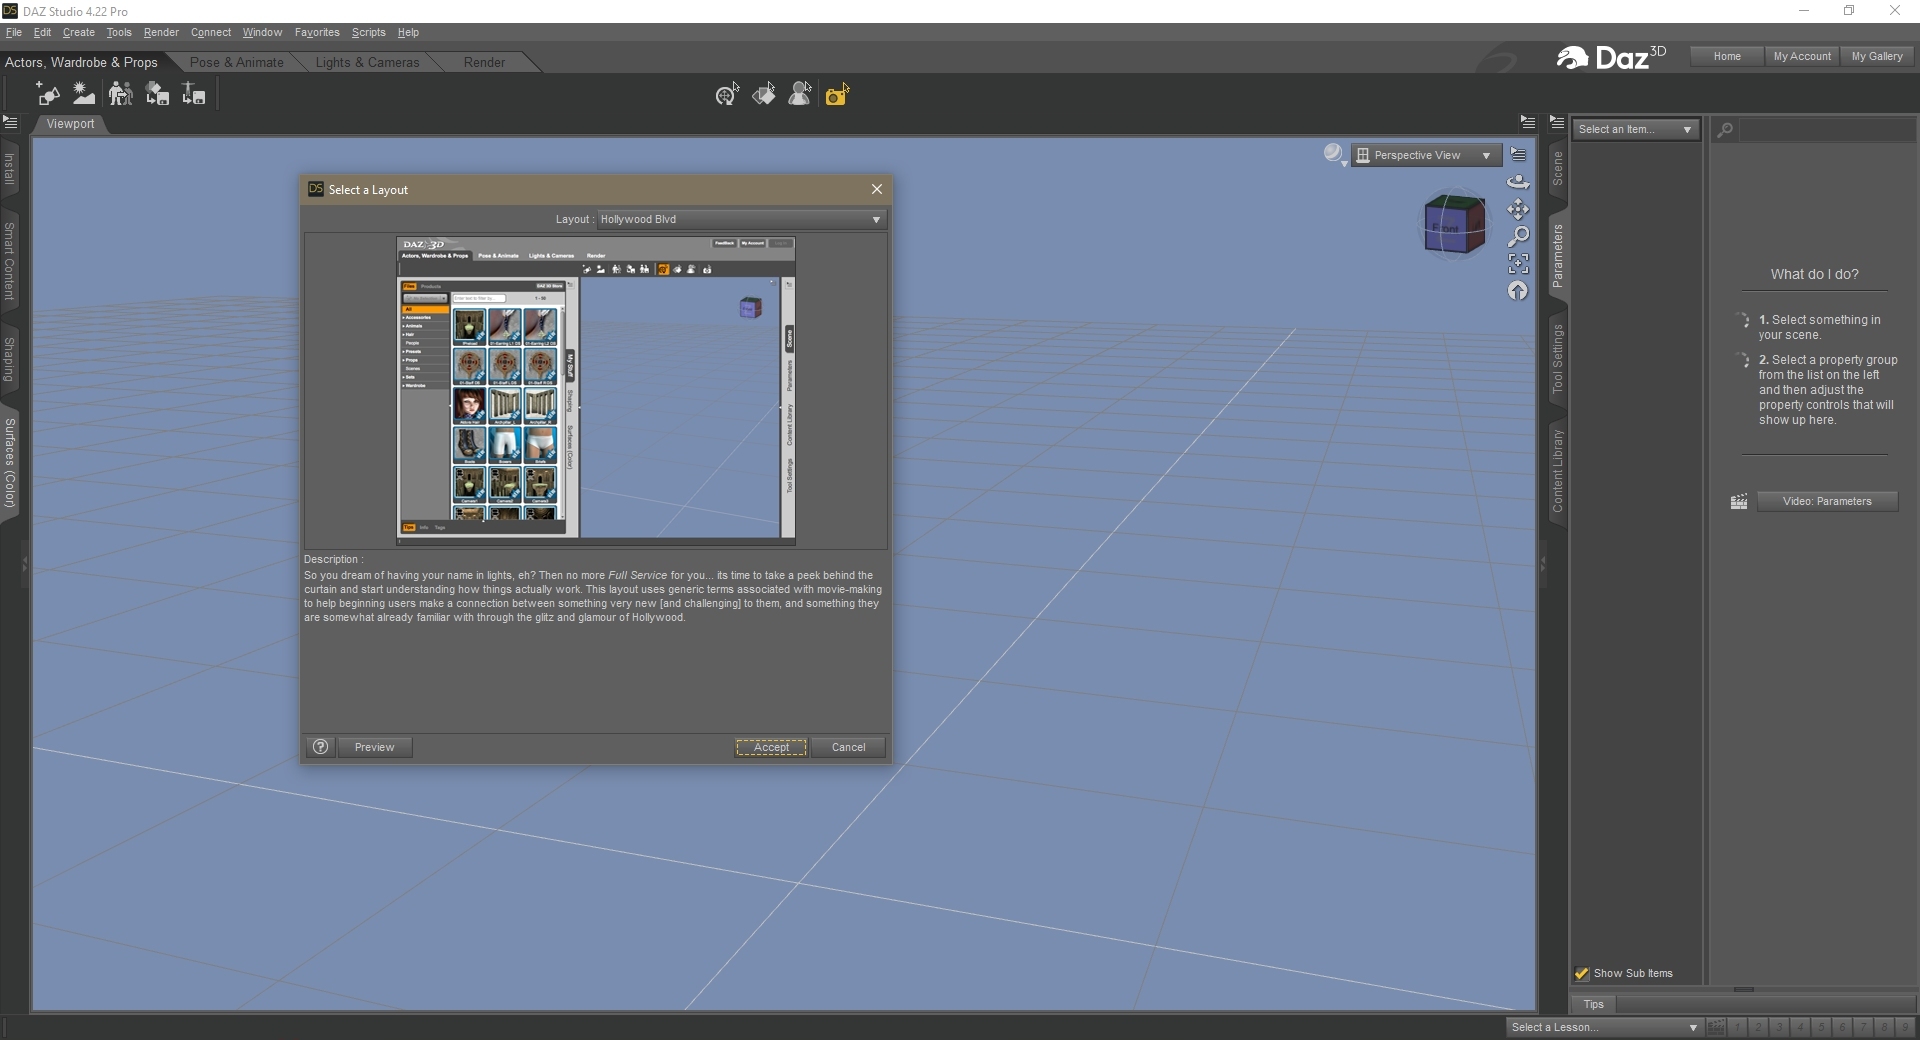Collapse the right pane group handle
Image resolution: width=1920 pixels, height=1040 pixels.
[1542, 565]
